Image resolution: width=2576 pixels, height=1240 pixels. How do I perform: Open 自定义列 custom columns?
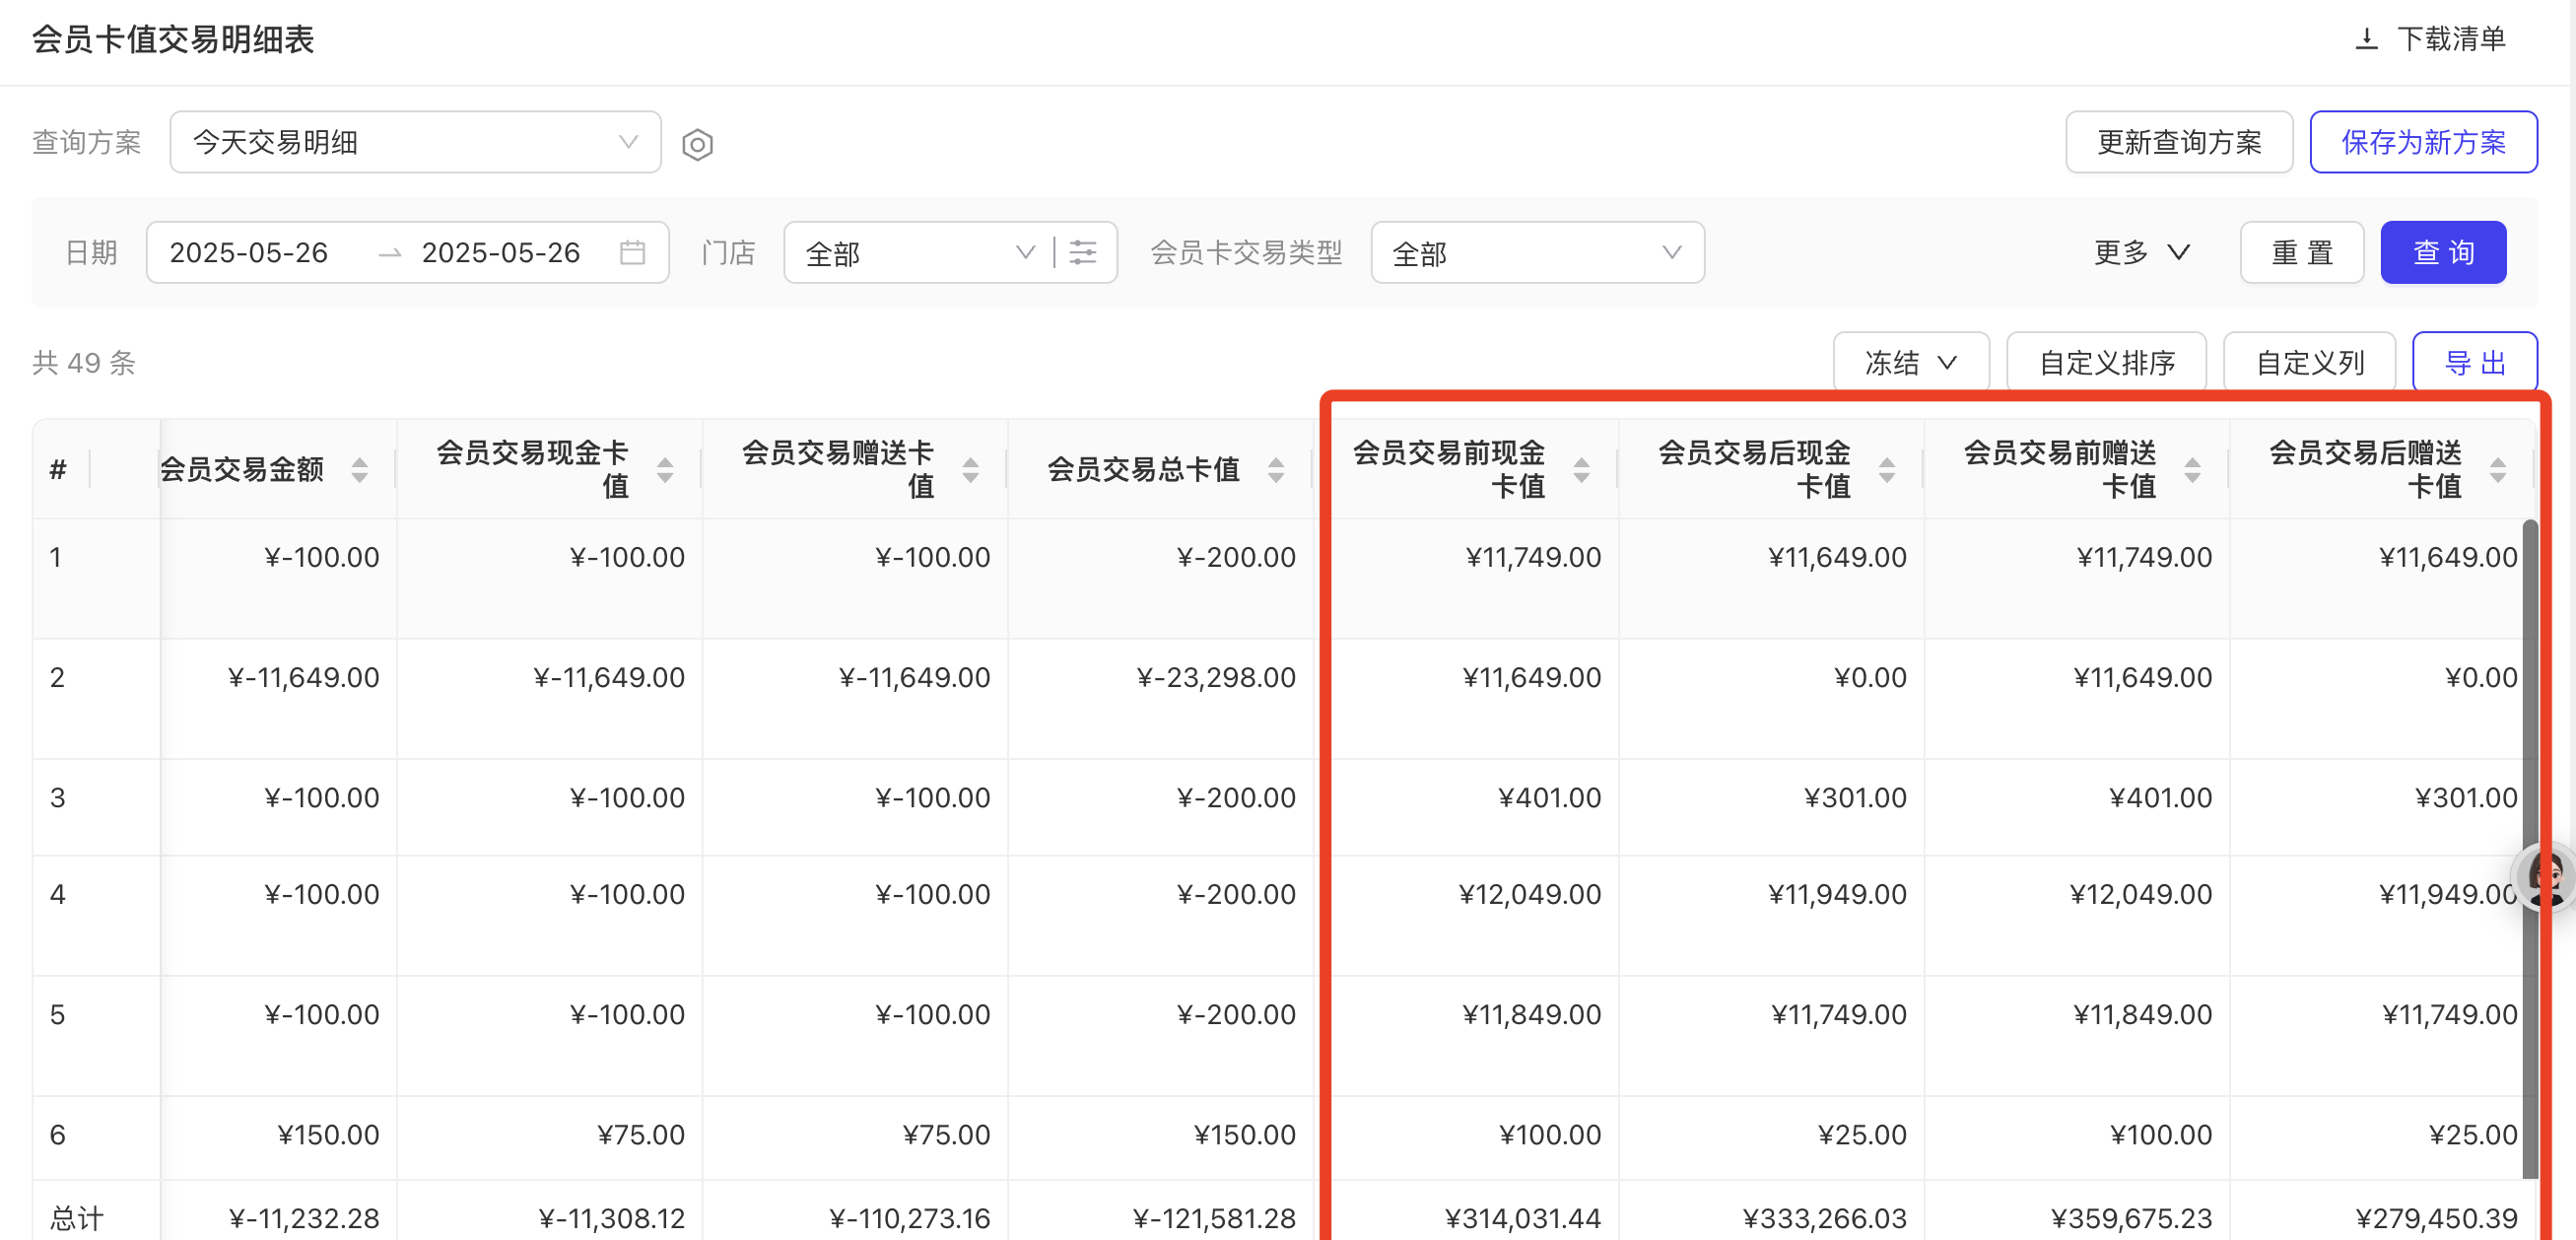[2309, 362]
